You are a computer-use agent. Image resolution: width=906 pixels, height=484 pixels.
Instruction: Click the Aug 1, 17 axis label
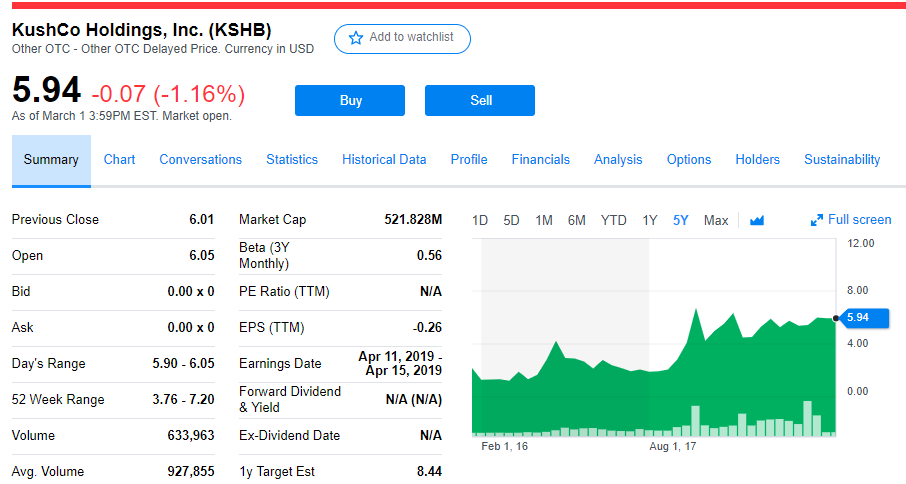673,446
